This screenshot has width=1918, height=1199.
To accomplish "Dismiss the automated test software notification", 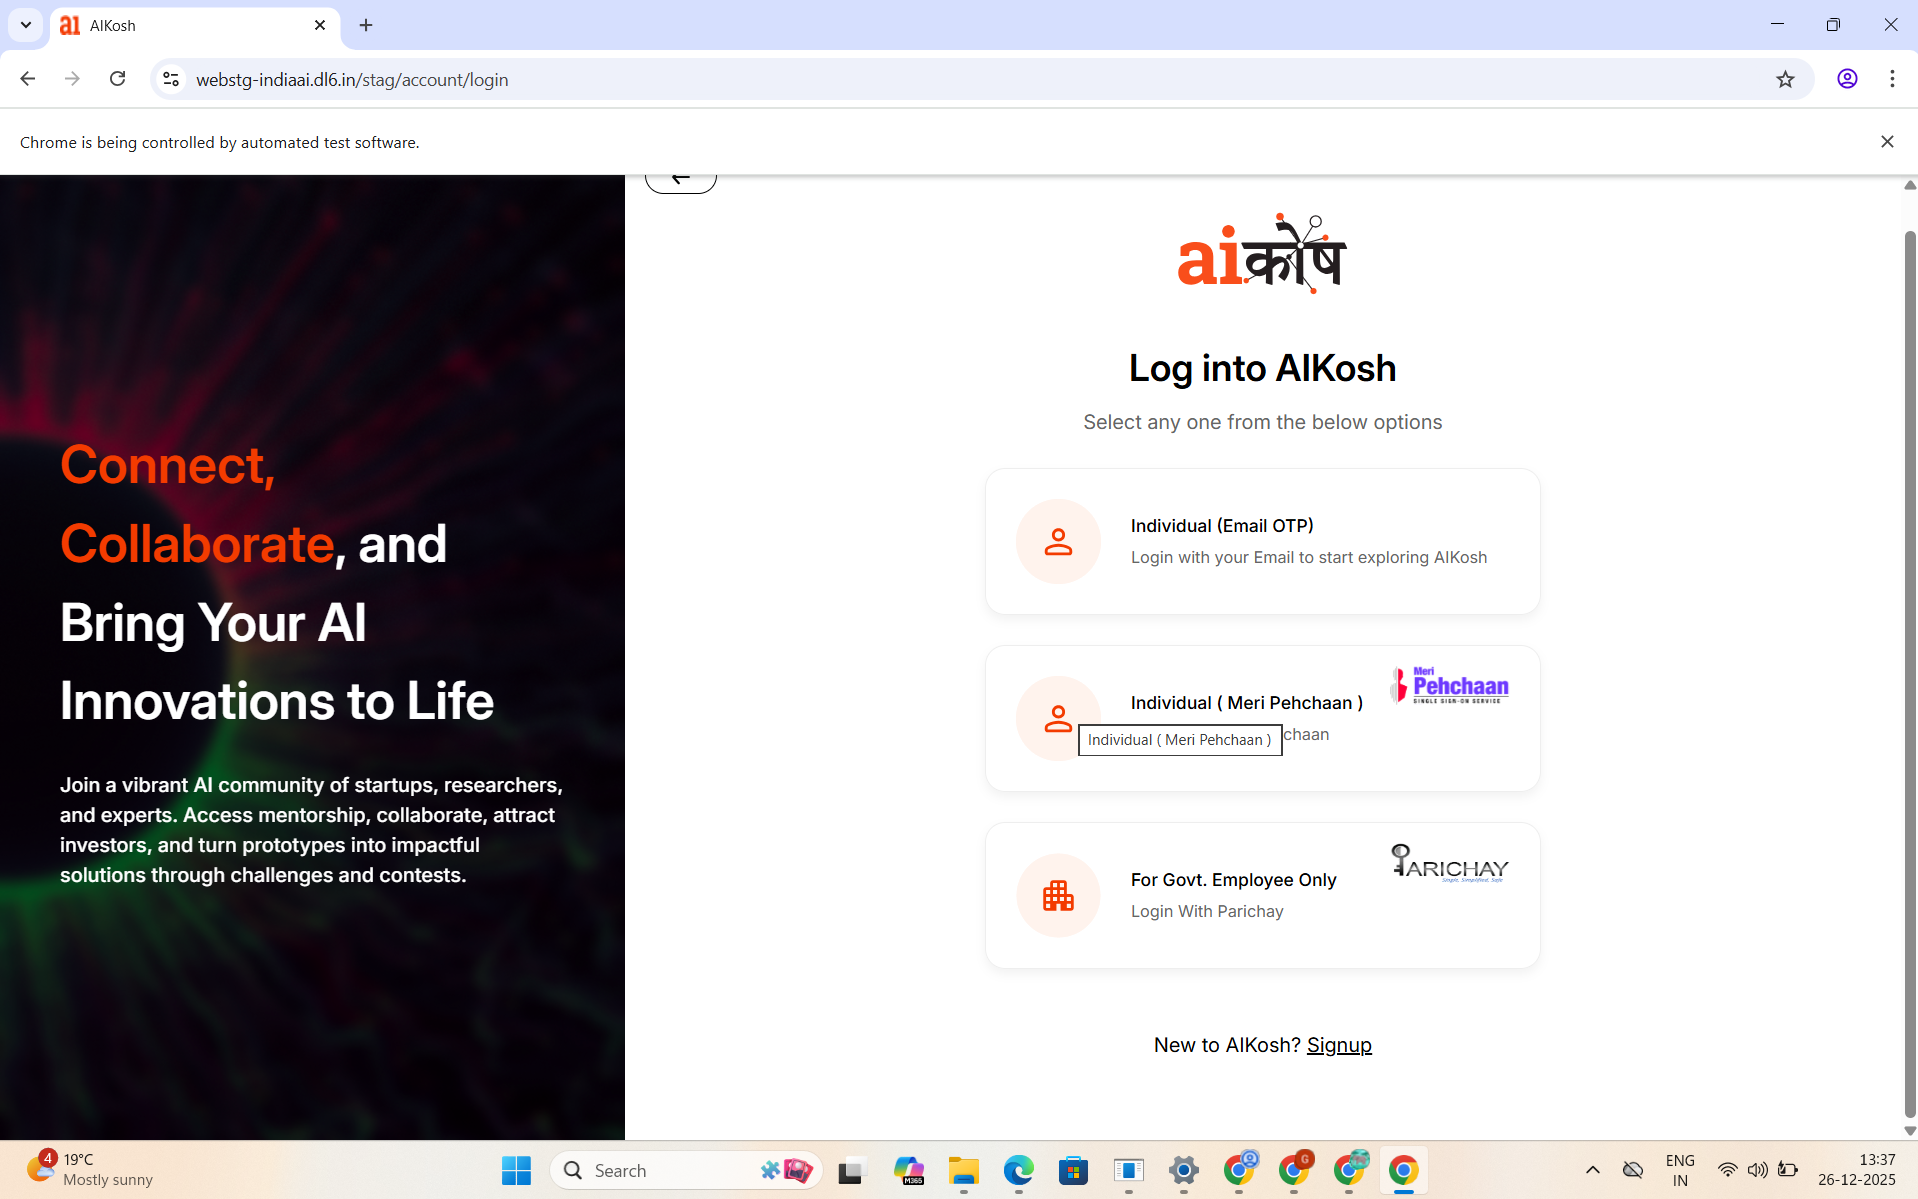I will [x=1886, y=142].
